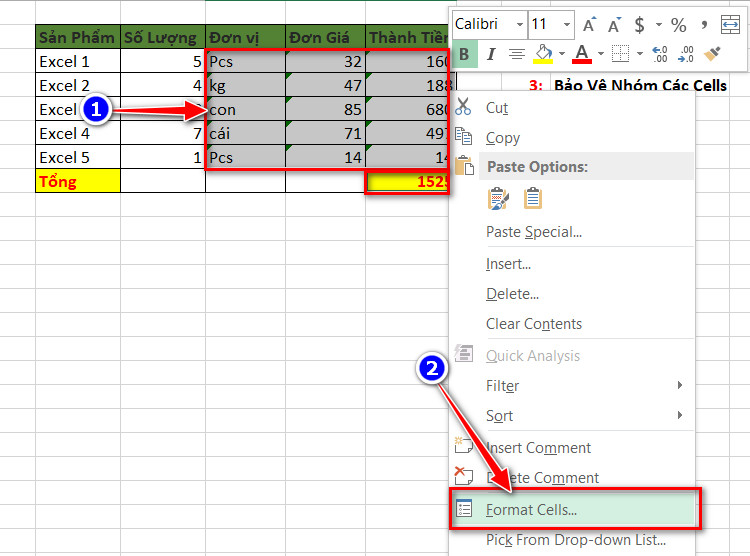Choose Cut from the context menu
The image size is (750, 556).
coord(496,108)
